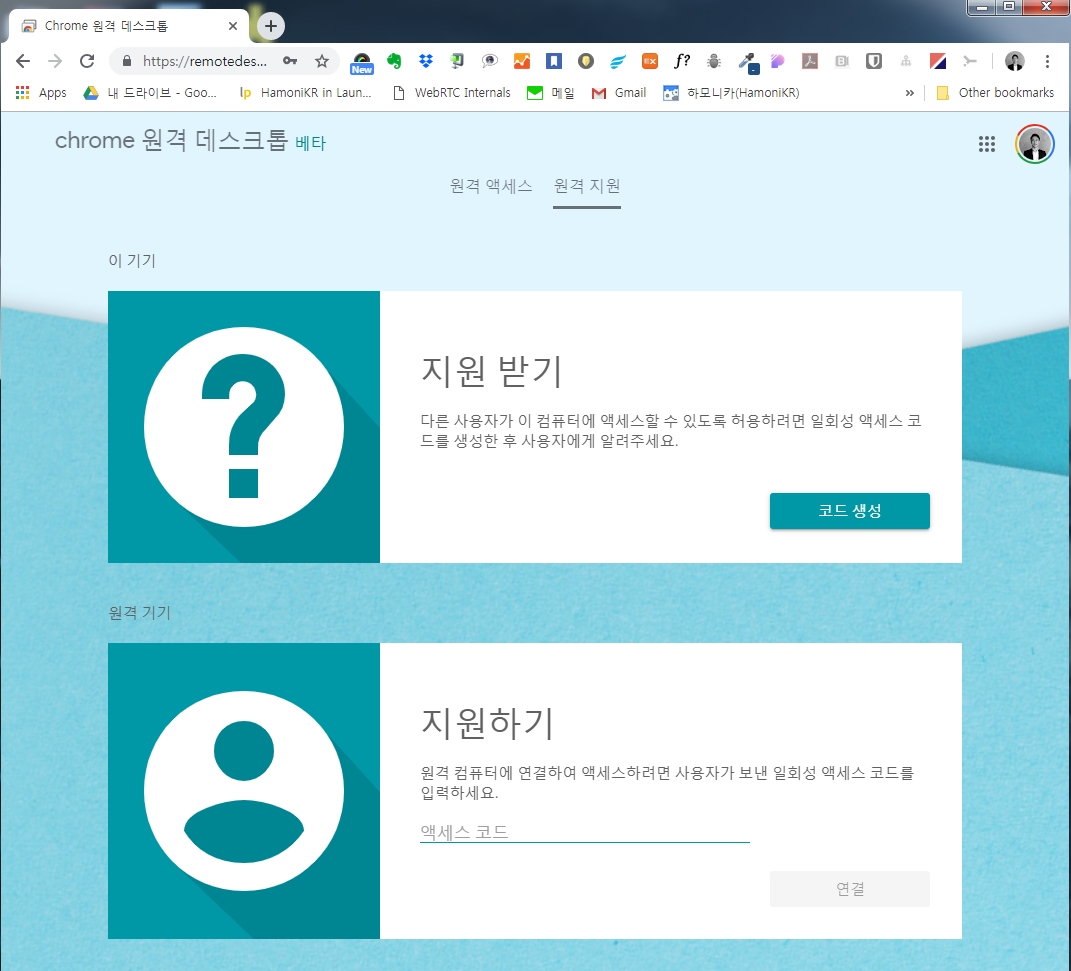Open the WebRTC Internals bookmark

(x=451, y=93)
